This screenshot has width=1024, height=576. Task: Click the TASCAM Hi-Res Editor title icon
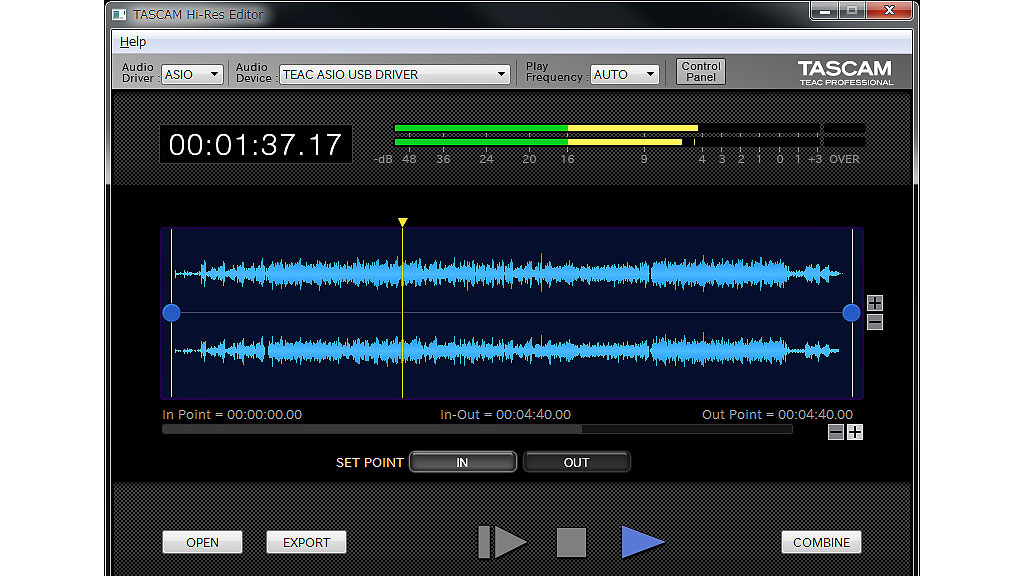point(119,14)
